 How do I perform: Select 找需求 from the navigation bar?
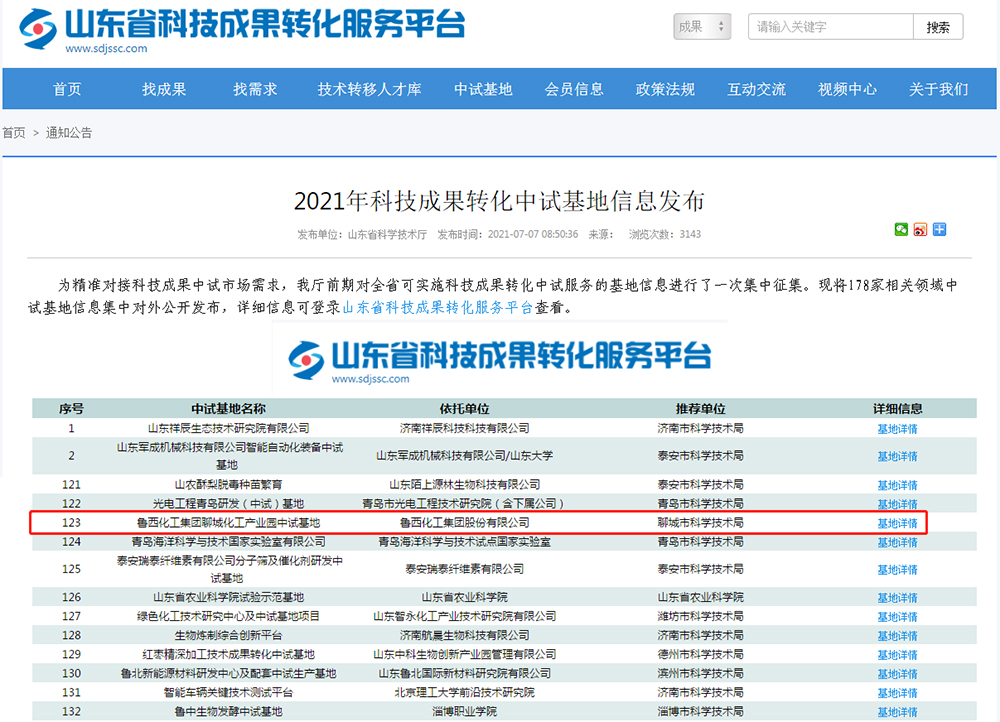(255, 89)
